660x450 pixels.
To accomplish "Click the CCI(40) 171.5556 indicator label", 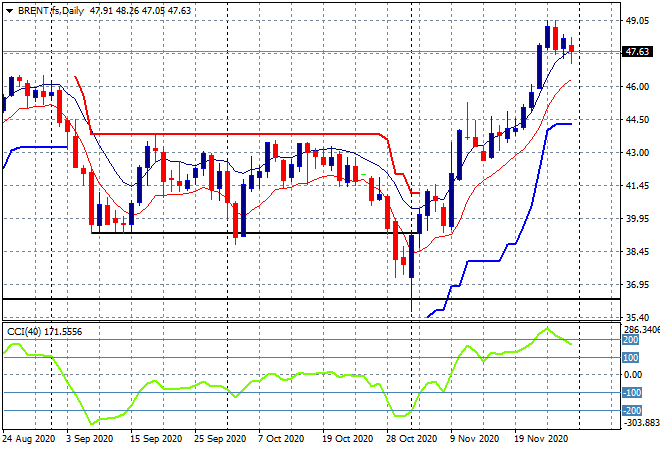I will [45, 332].
